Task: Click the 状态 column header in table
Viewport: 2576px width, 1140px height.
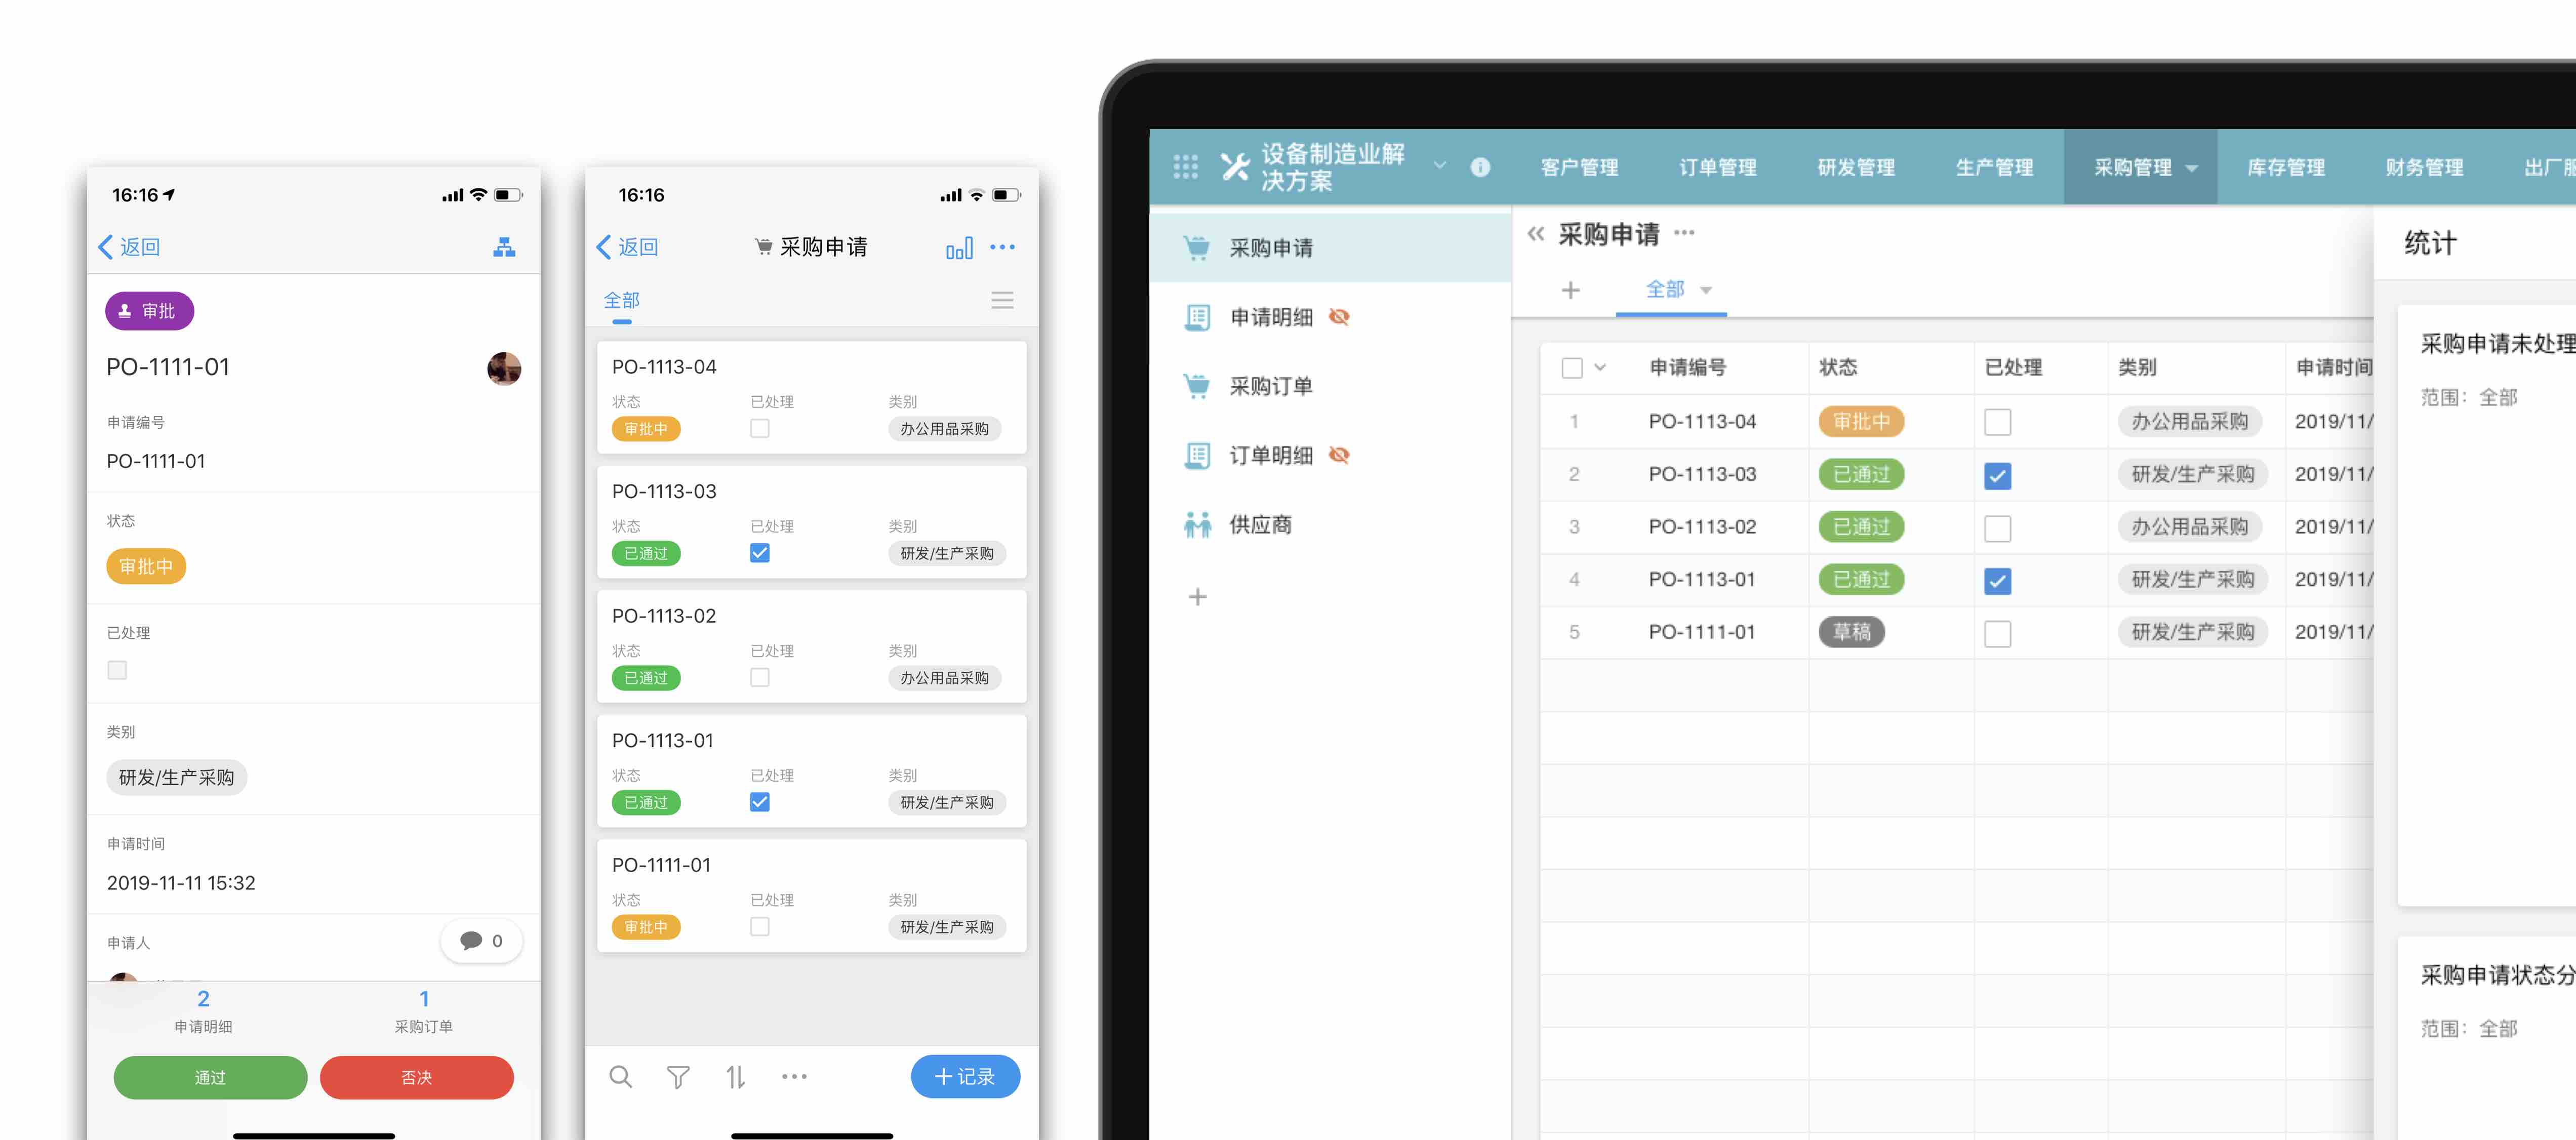Action: [x=1837, y=367]
